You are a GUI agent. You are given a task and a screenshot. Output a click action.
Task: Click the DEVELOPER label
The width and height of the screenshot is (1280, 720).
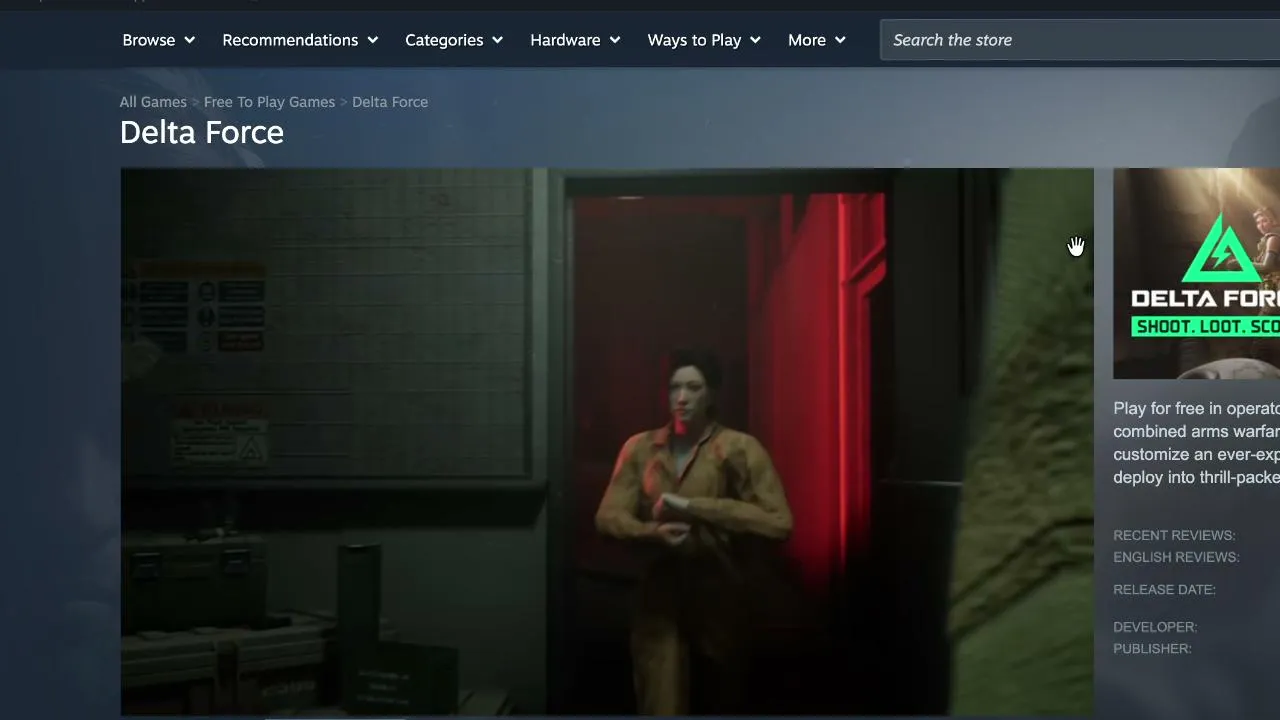click(1155, 627)
